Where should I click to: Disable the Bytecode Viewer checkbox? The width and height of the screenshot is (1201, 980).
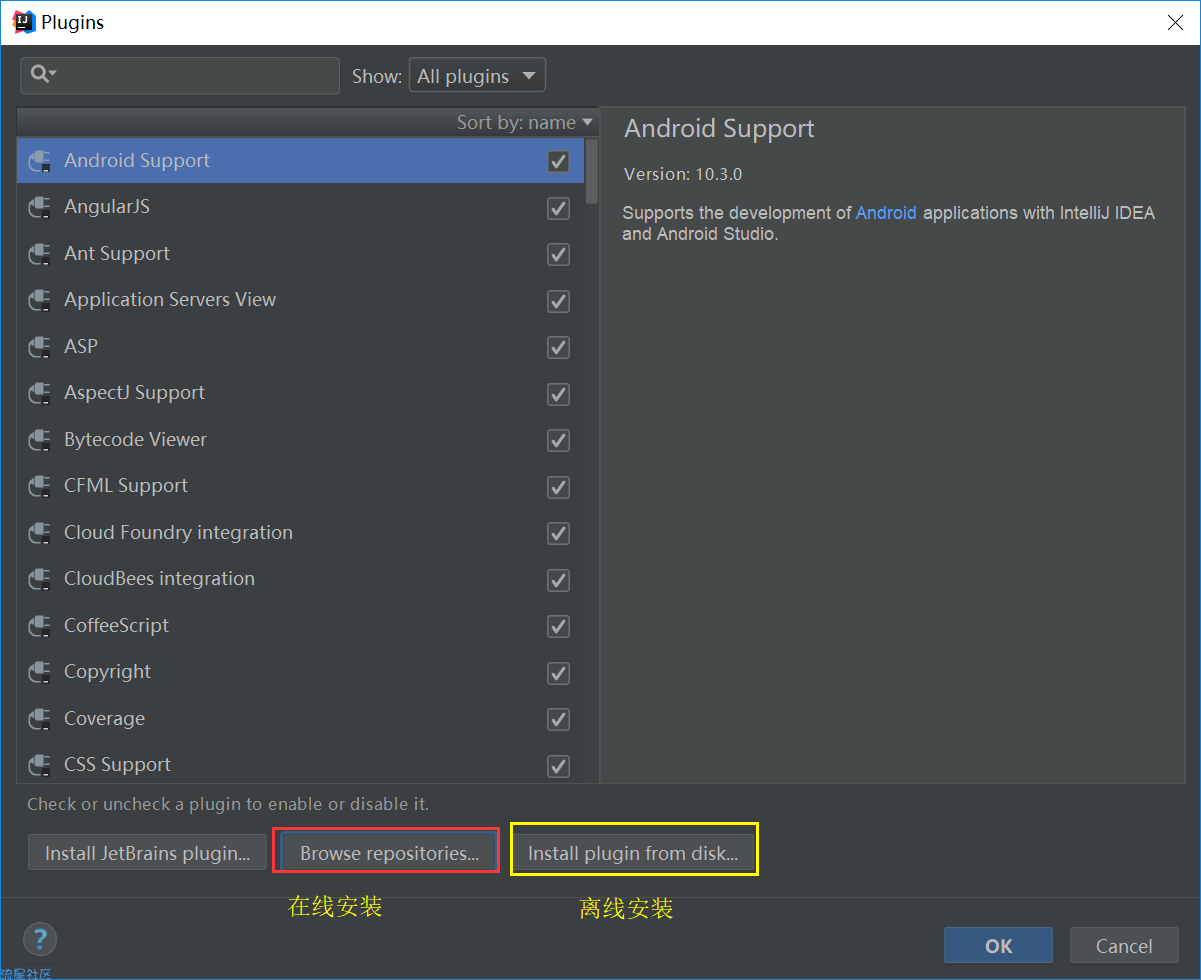[558, 440]
